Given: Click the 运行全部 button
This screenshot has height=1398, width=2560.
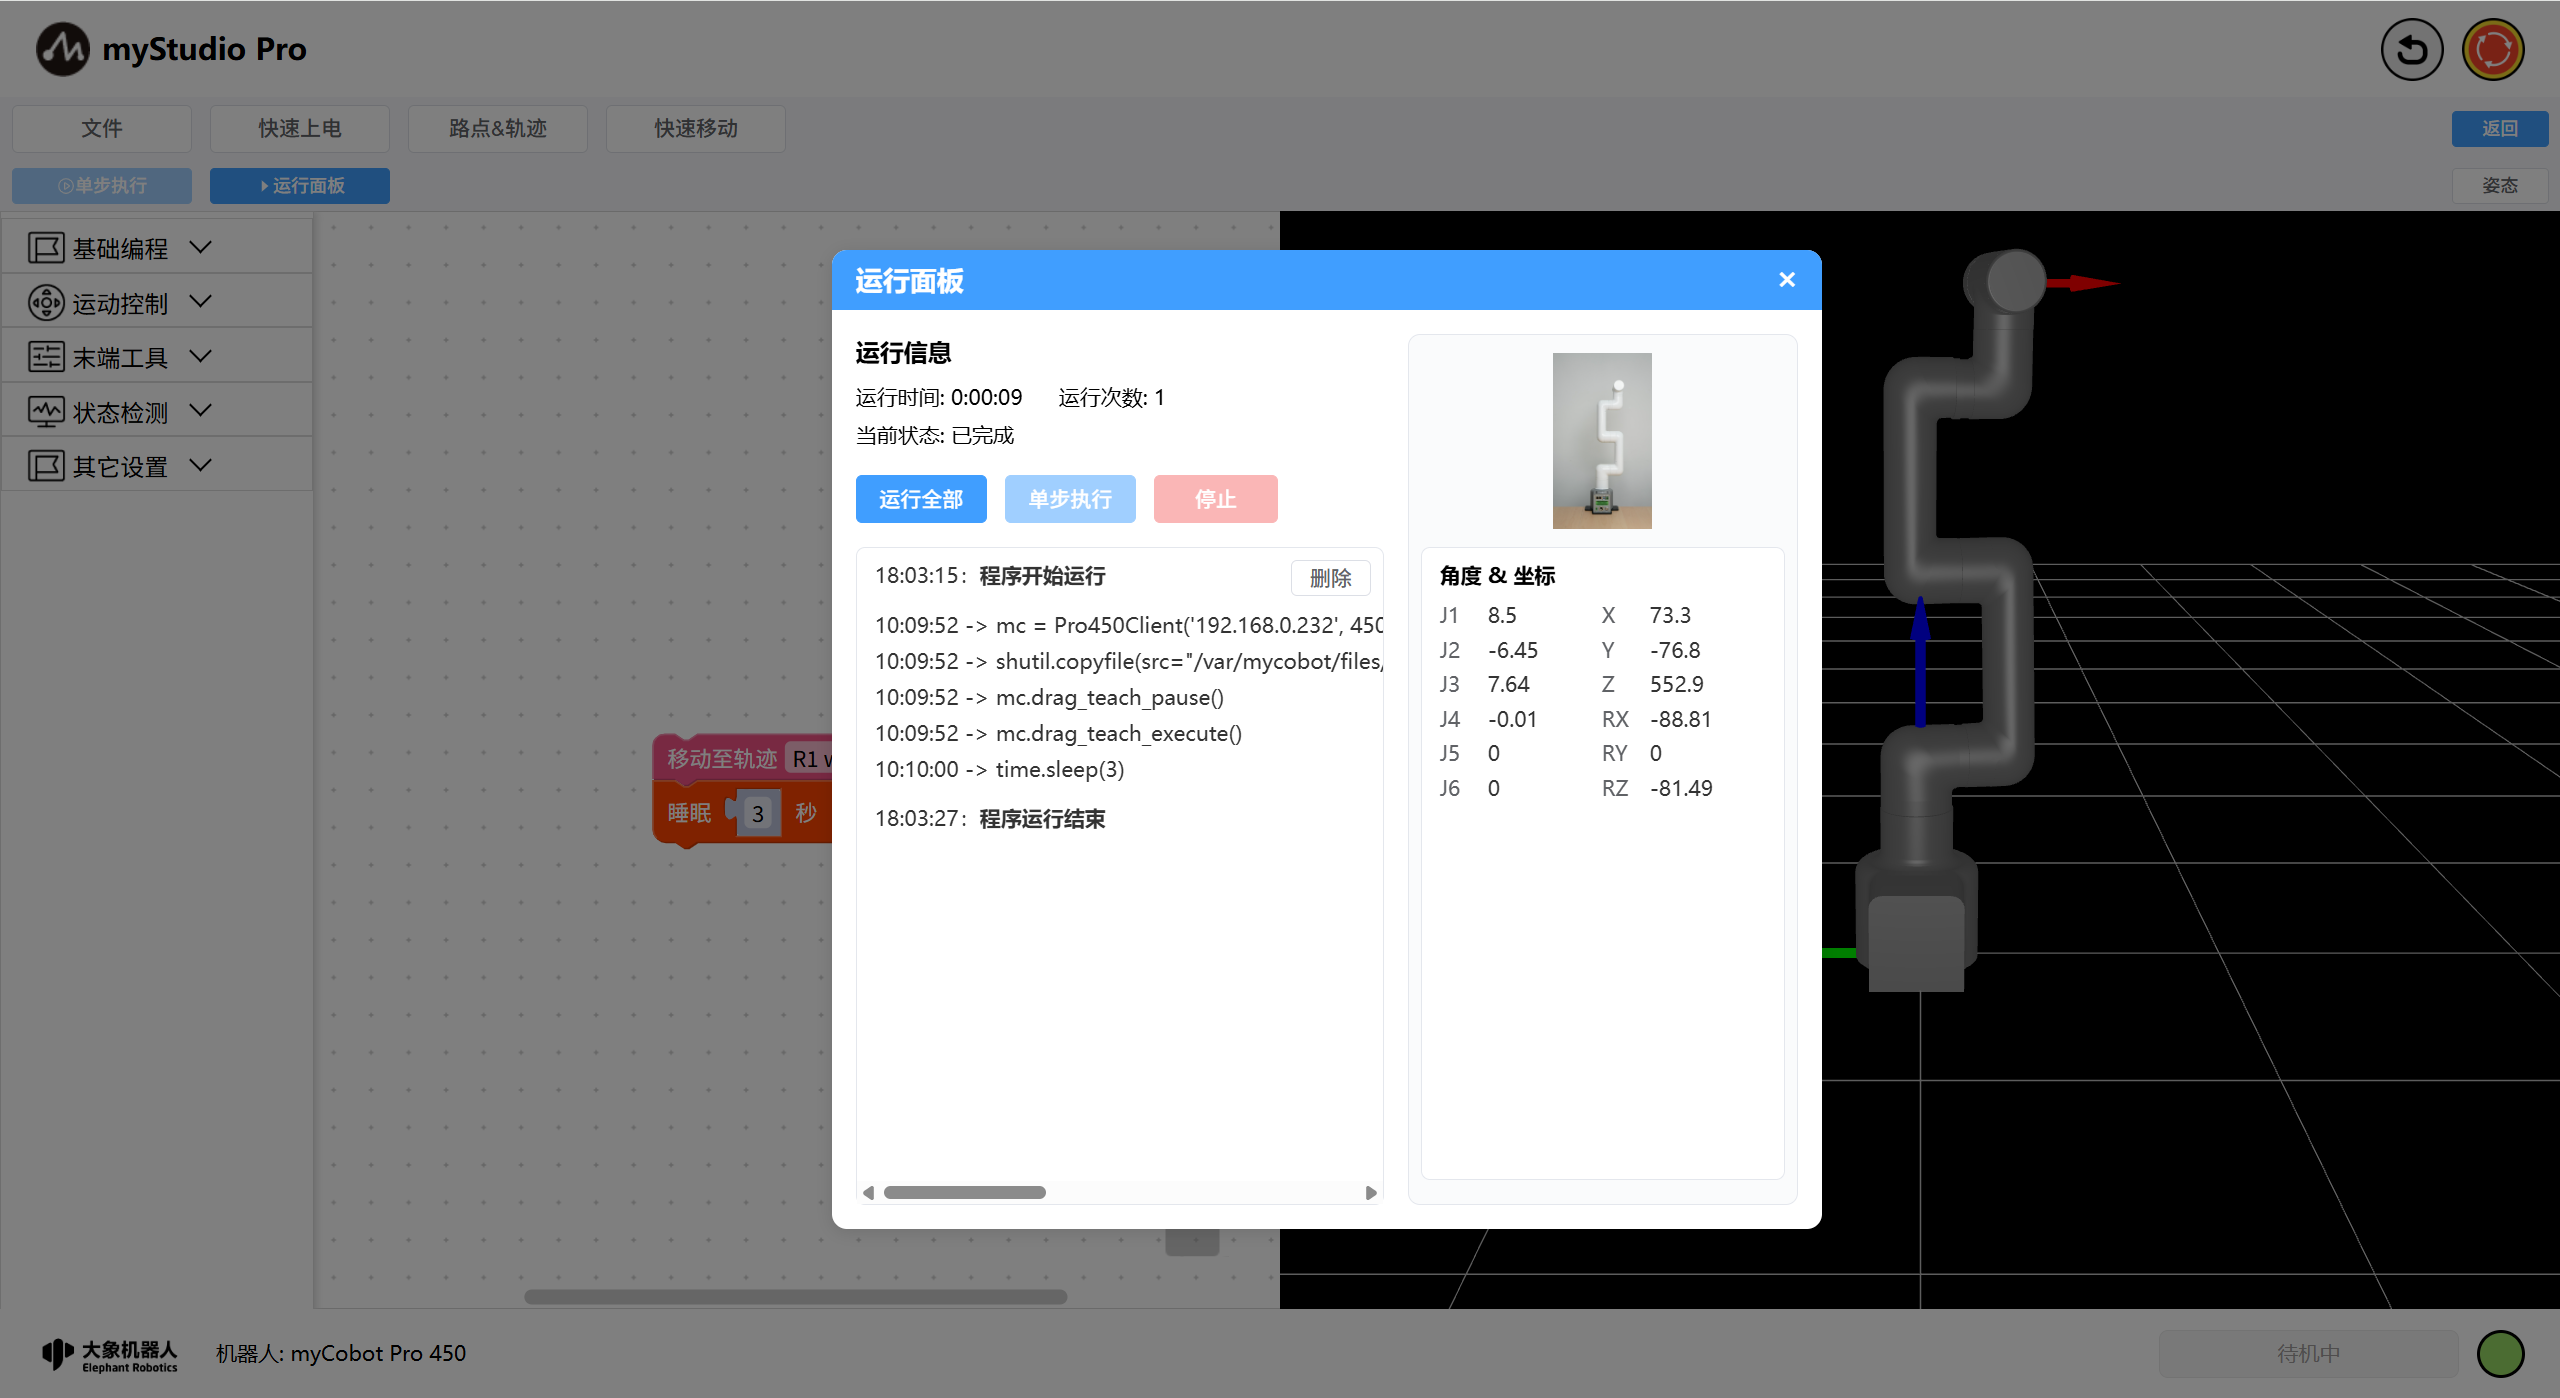Looking at the screenshot, I should point(920,499).
